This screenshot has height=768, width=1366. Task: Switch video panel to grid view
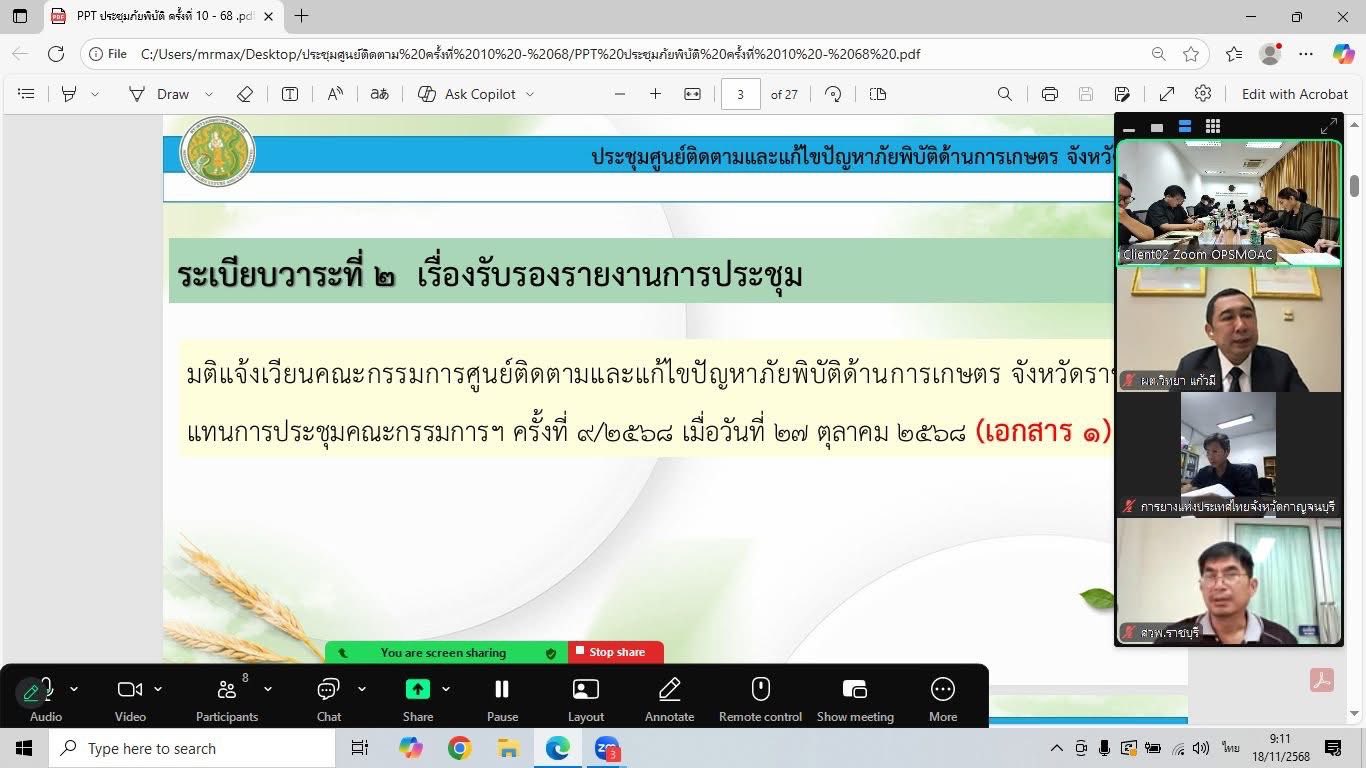[x=1213, y=127]
